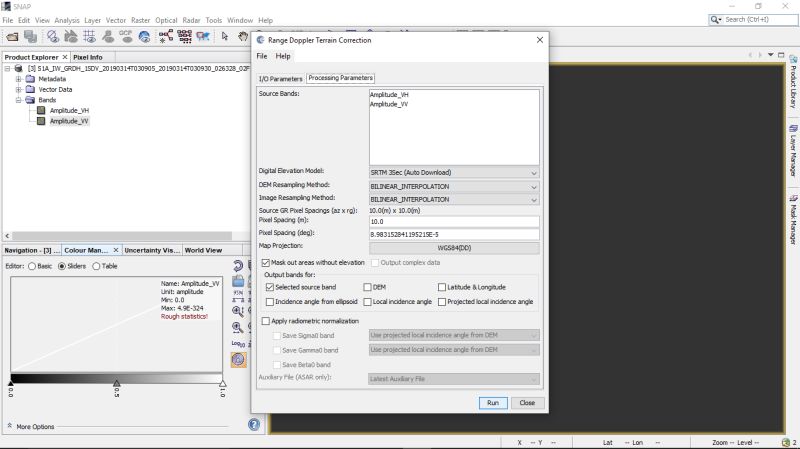The width and height of the screenshot is (800, 449).
Task: Check Local incidence angle box
Action: (367, 302)
